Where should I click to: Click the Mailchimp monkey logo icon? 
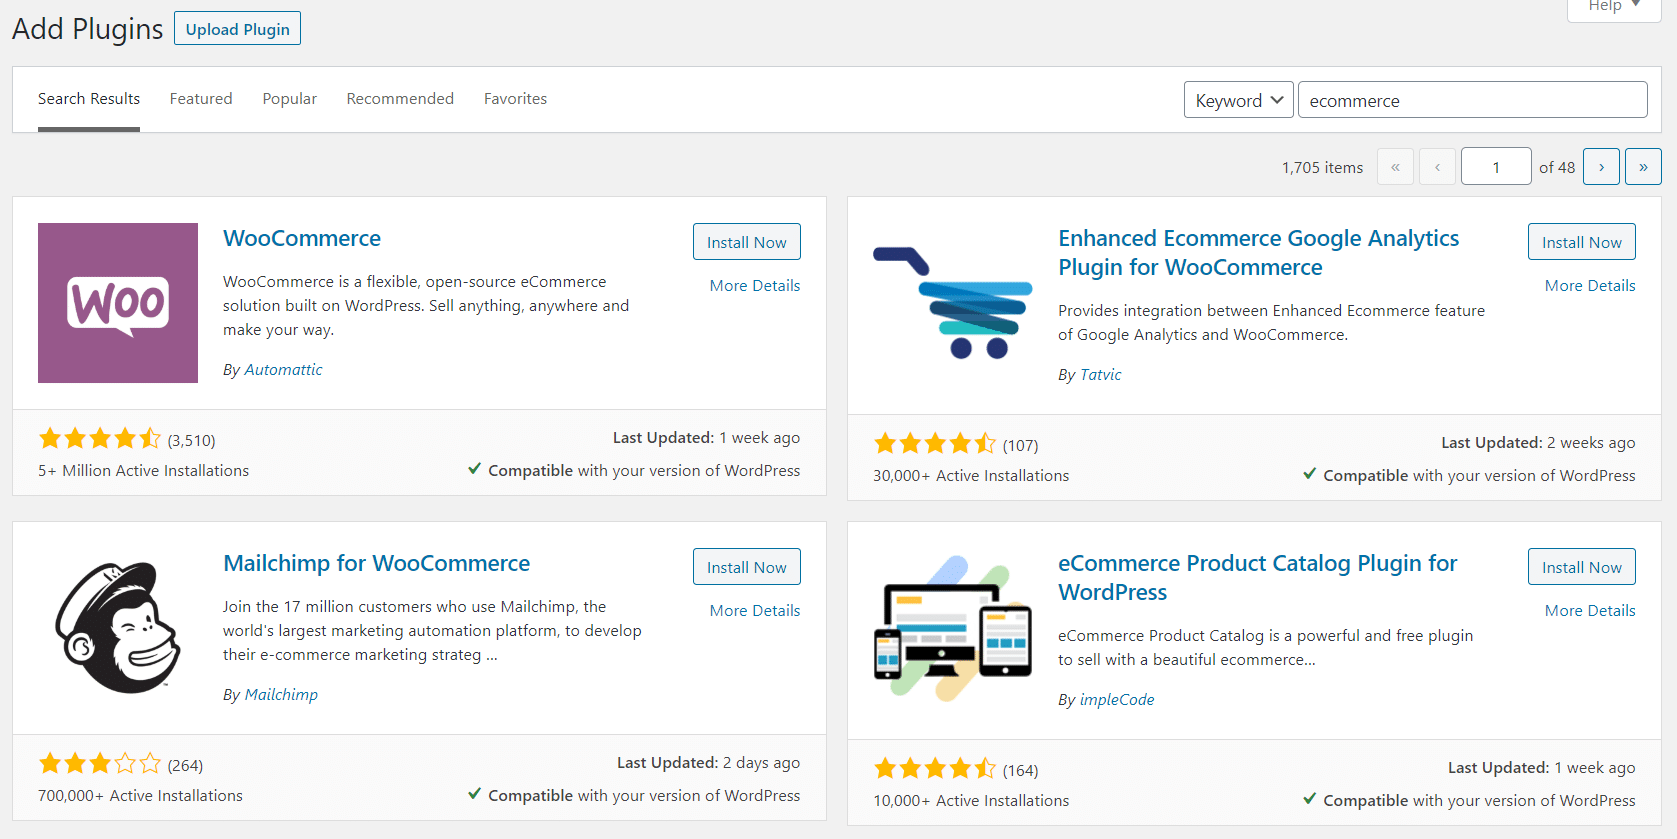point(118,628)
